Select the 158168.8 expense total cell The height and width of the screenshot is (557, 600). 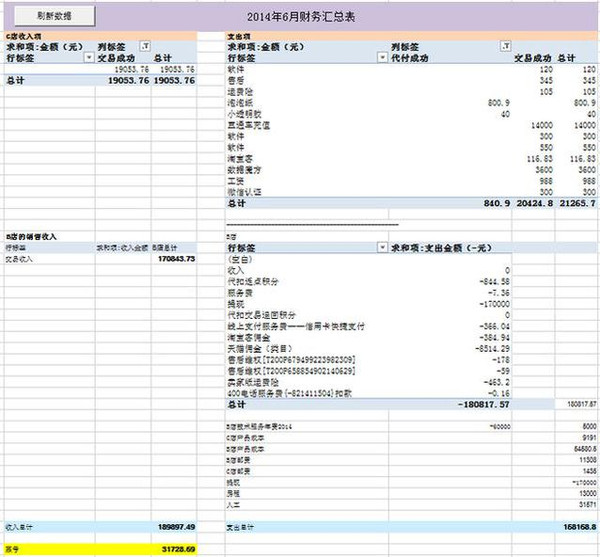click(x=580, y=527)
